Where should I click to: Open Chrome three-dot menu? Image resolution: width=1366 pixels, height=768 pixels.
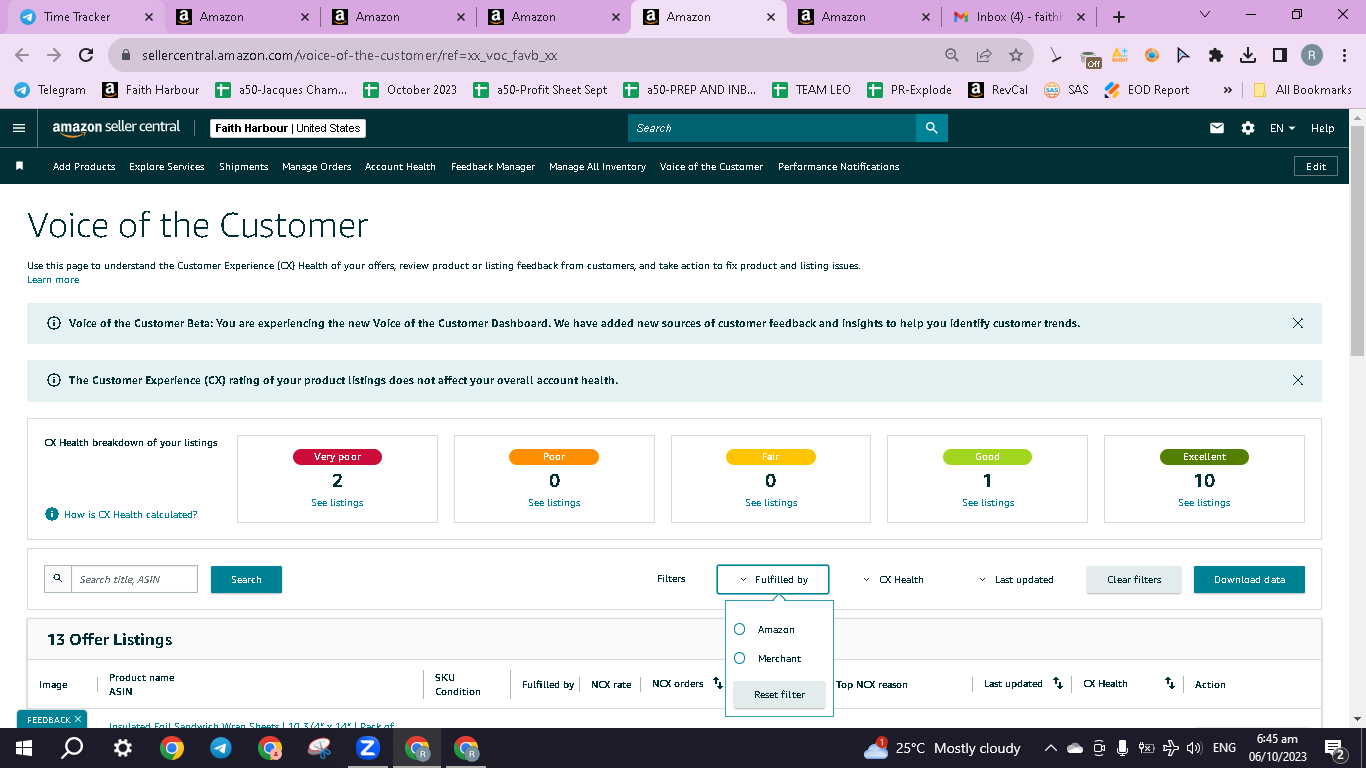(x=1342, y=55)
